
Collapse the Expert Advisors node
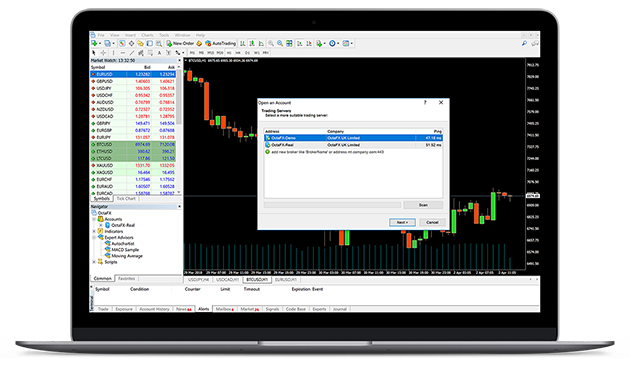pyautogui.click(x=94, y=238)
